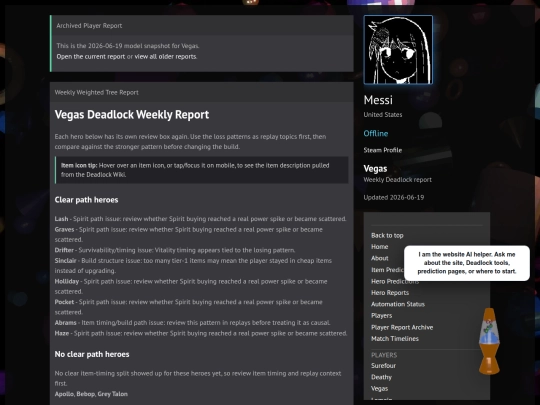The width and height of the screenshot is (540, 405).
Task: Click the Offline status text
Action: click(376, 134)
